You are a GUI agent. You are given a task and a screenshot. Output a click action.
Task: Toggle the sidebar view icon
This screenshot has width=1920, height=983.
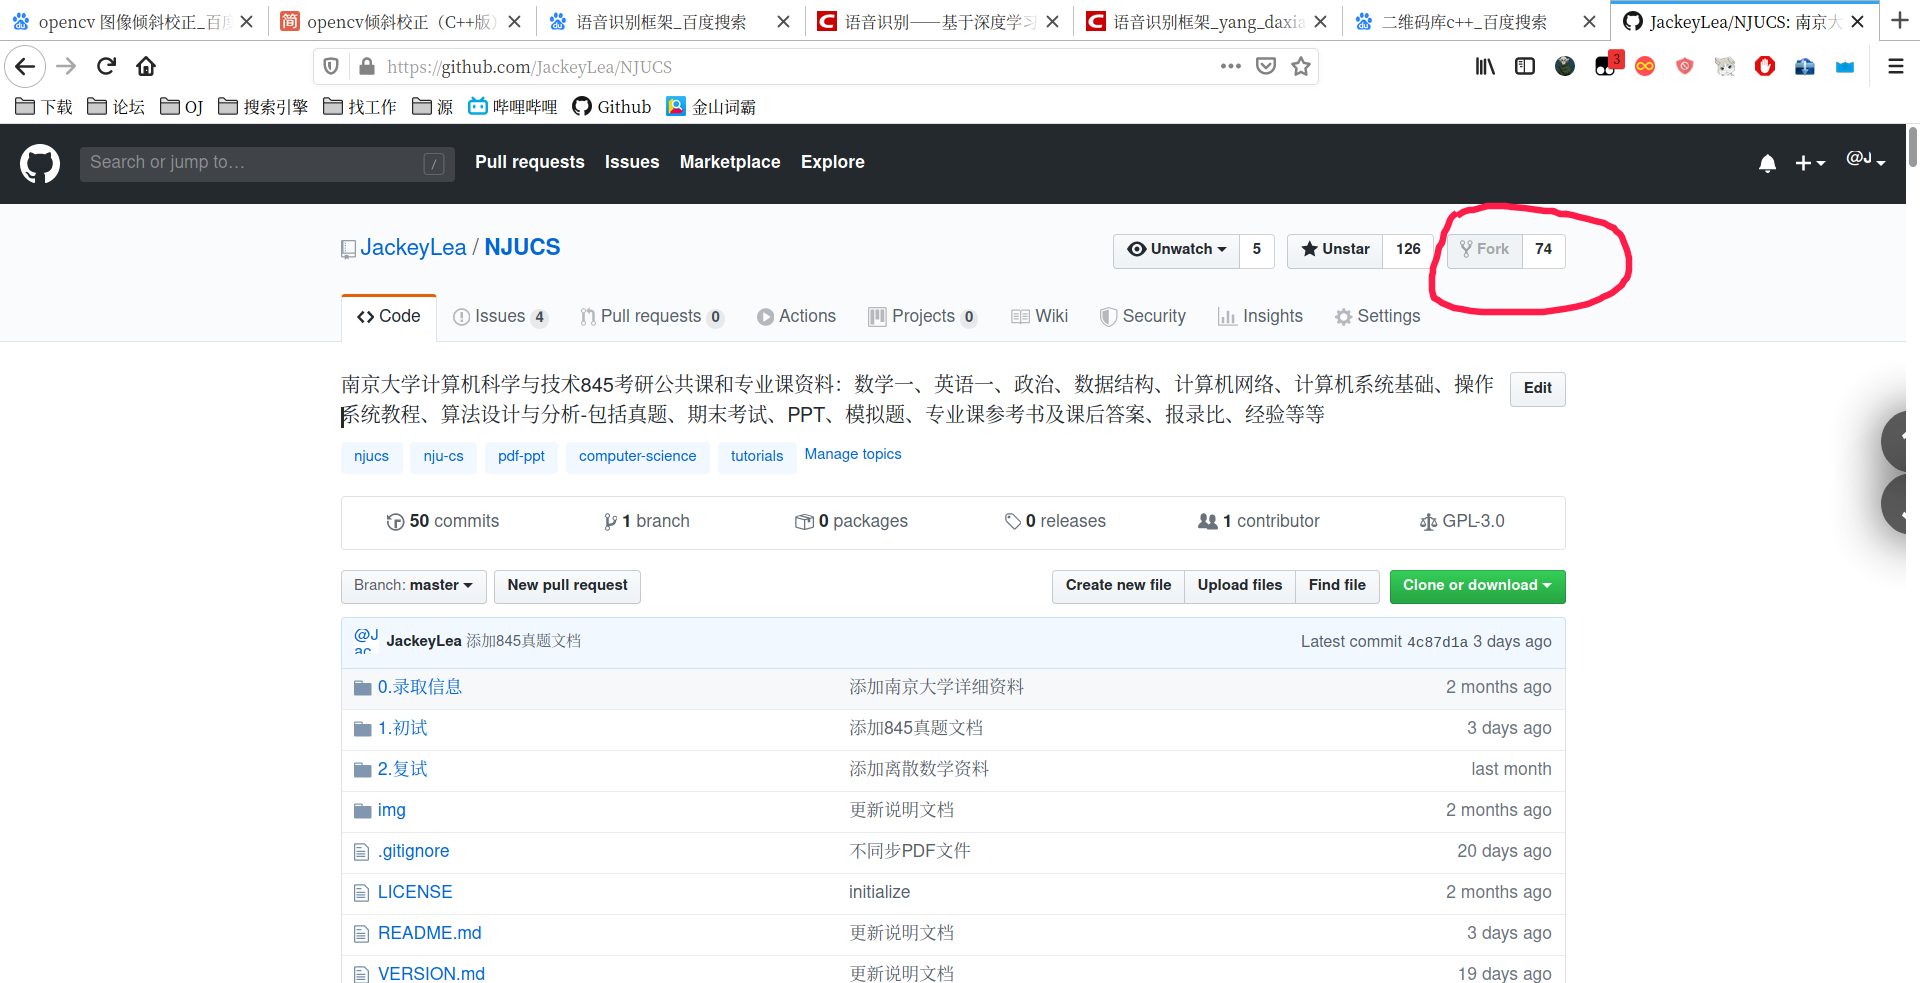[1525, 67]
